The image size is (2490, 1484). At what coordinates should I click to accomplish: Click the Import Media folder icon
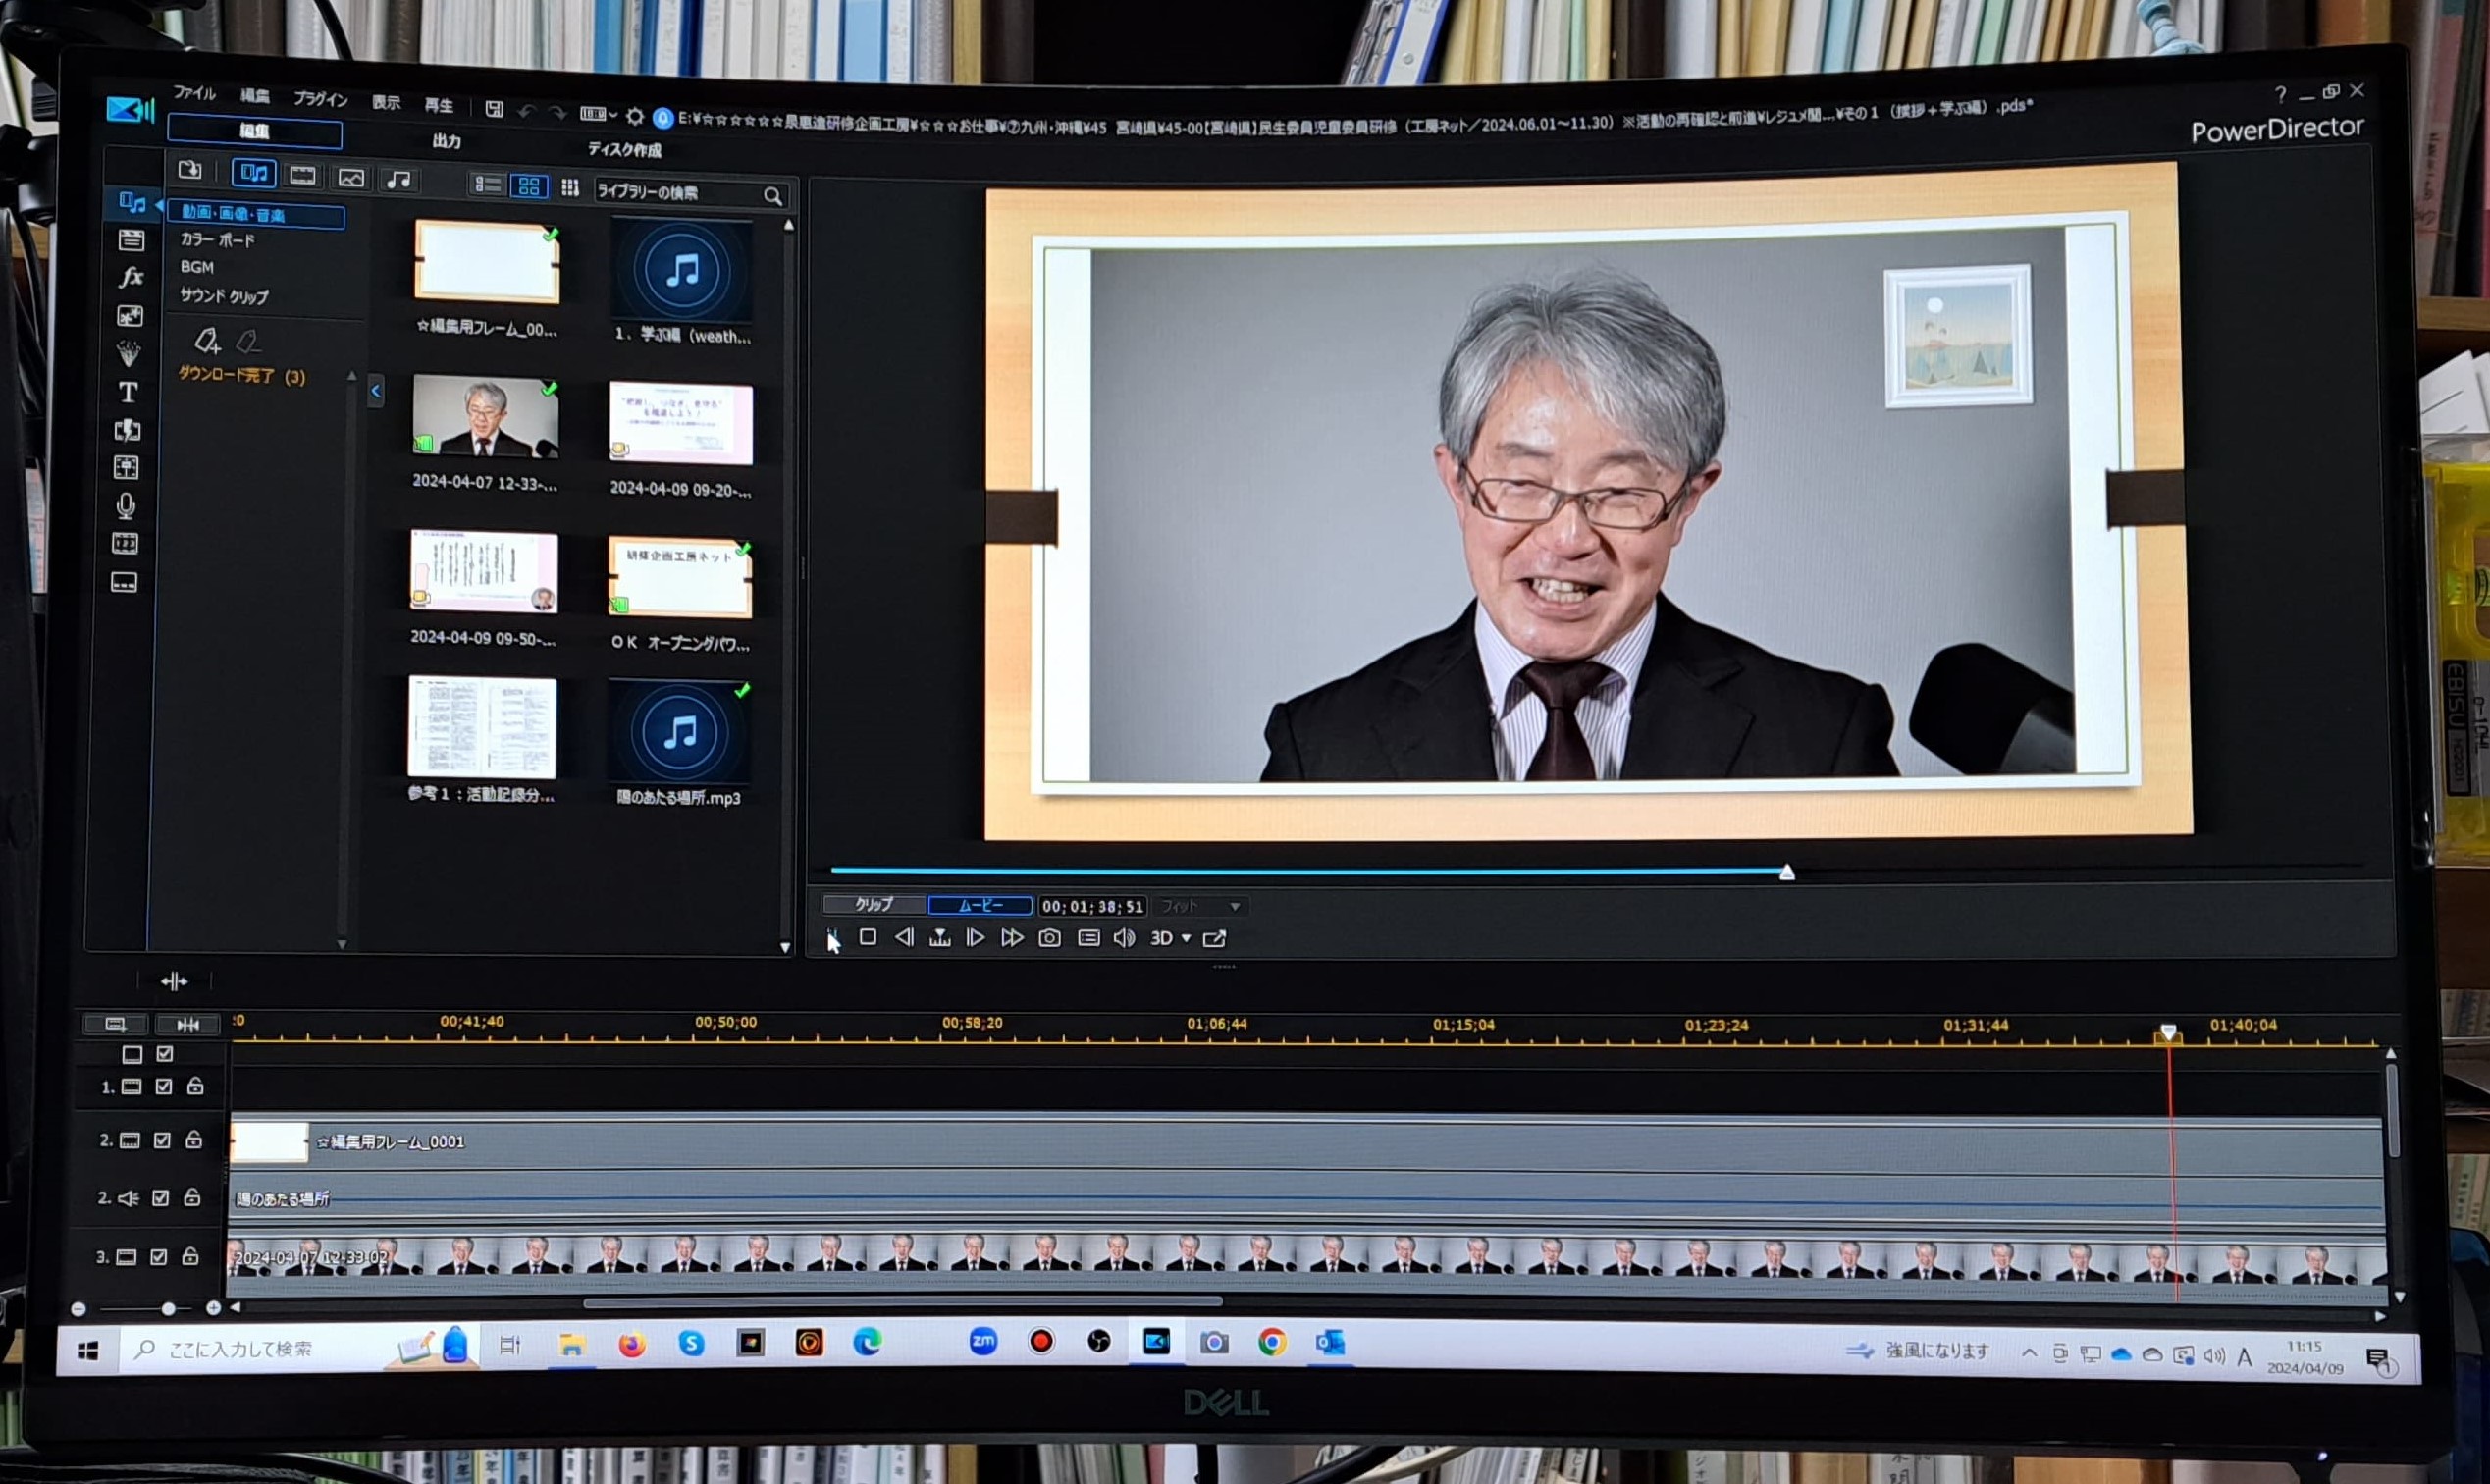click(190, 170)
